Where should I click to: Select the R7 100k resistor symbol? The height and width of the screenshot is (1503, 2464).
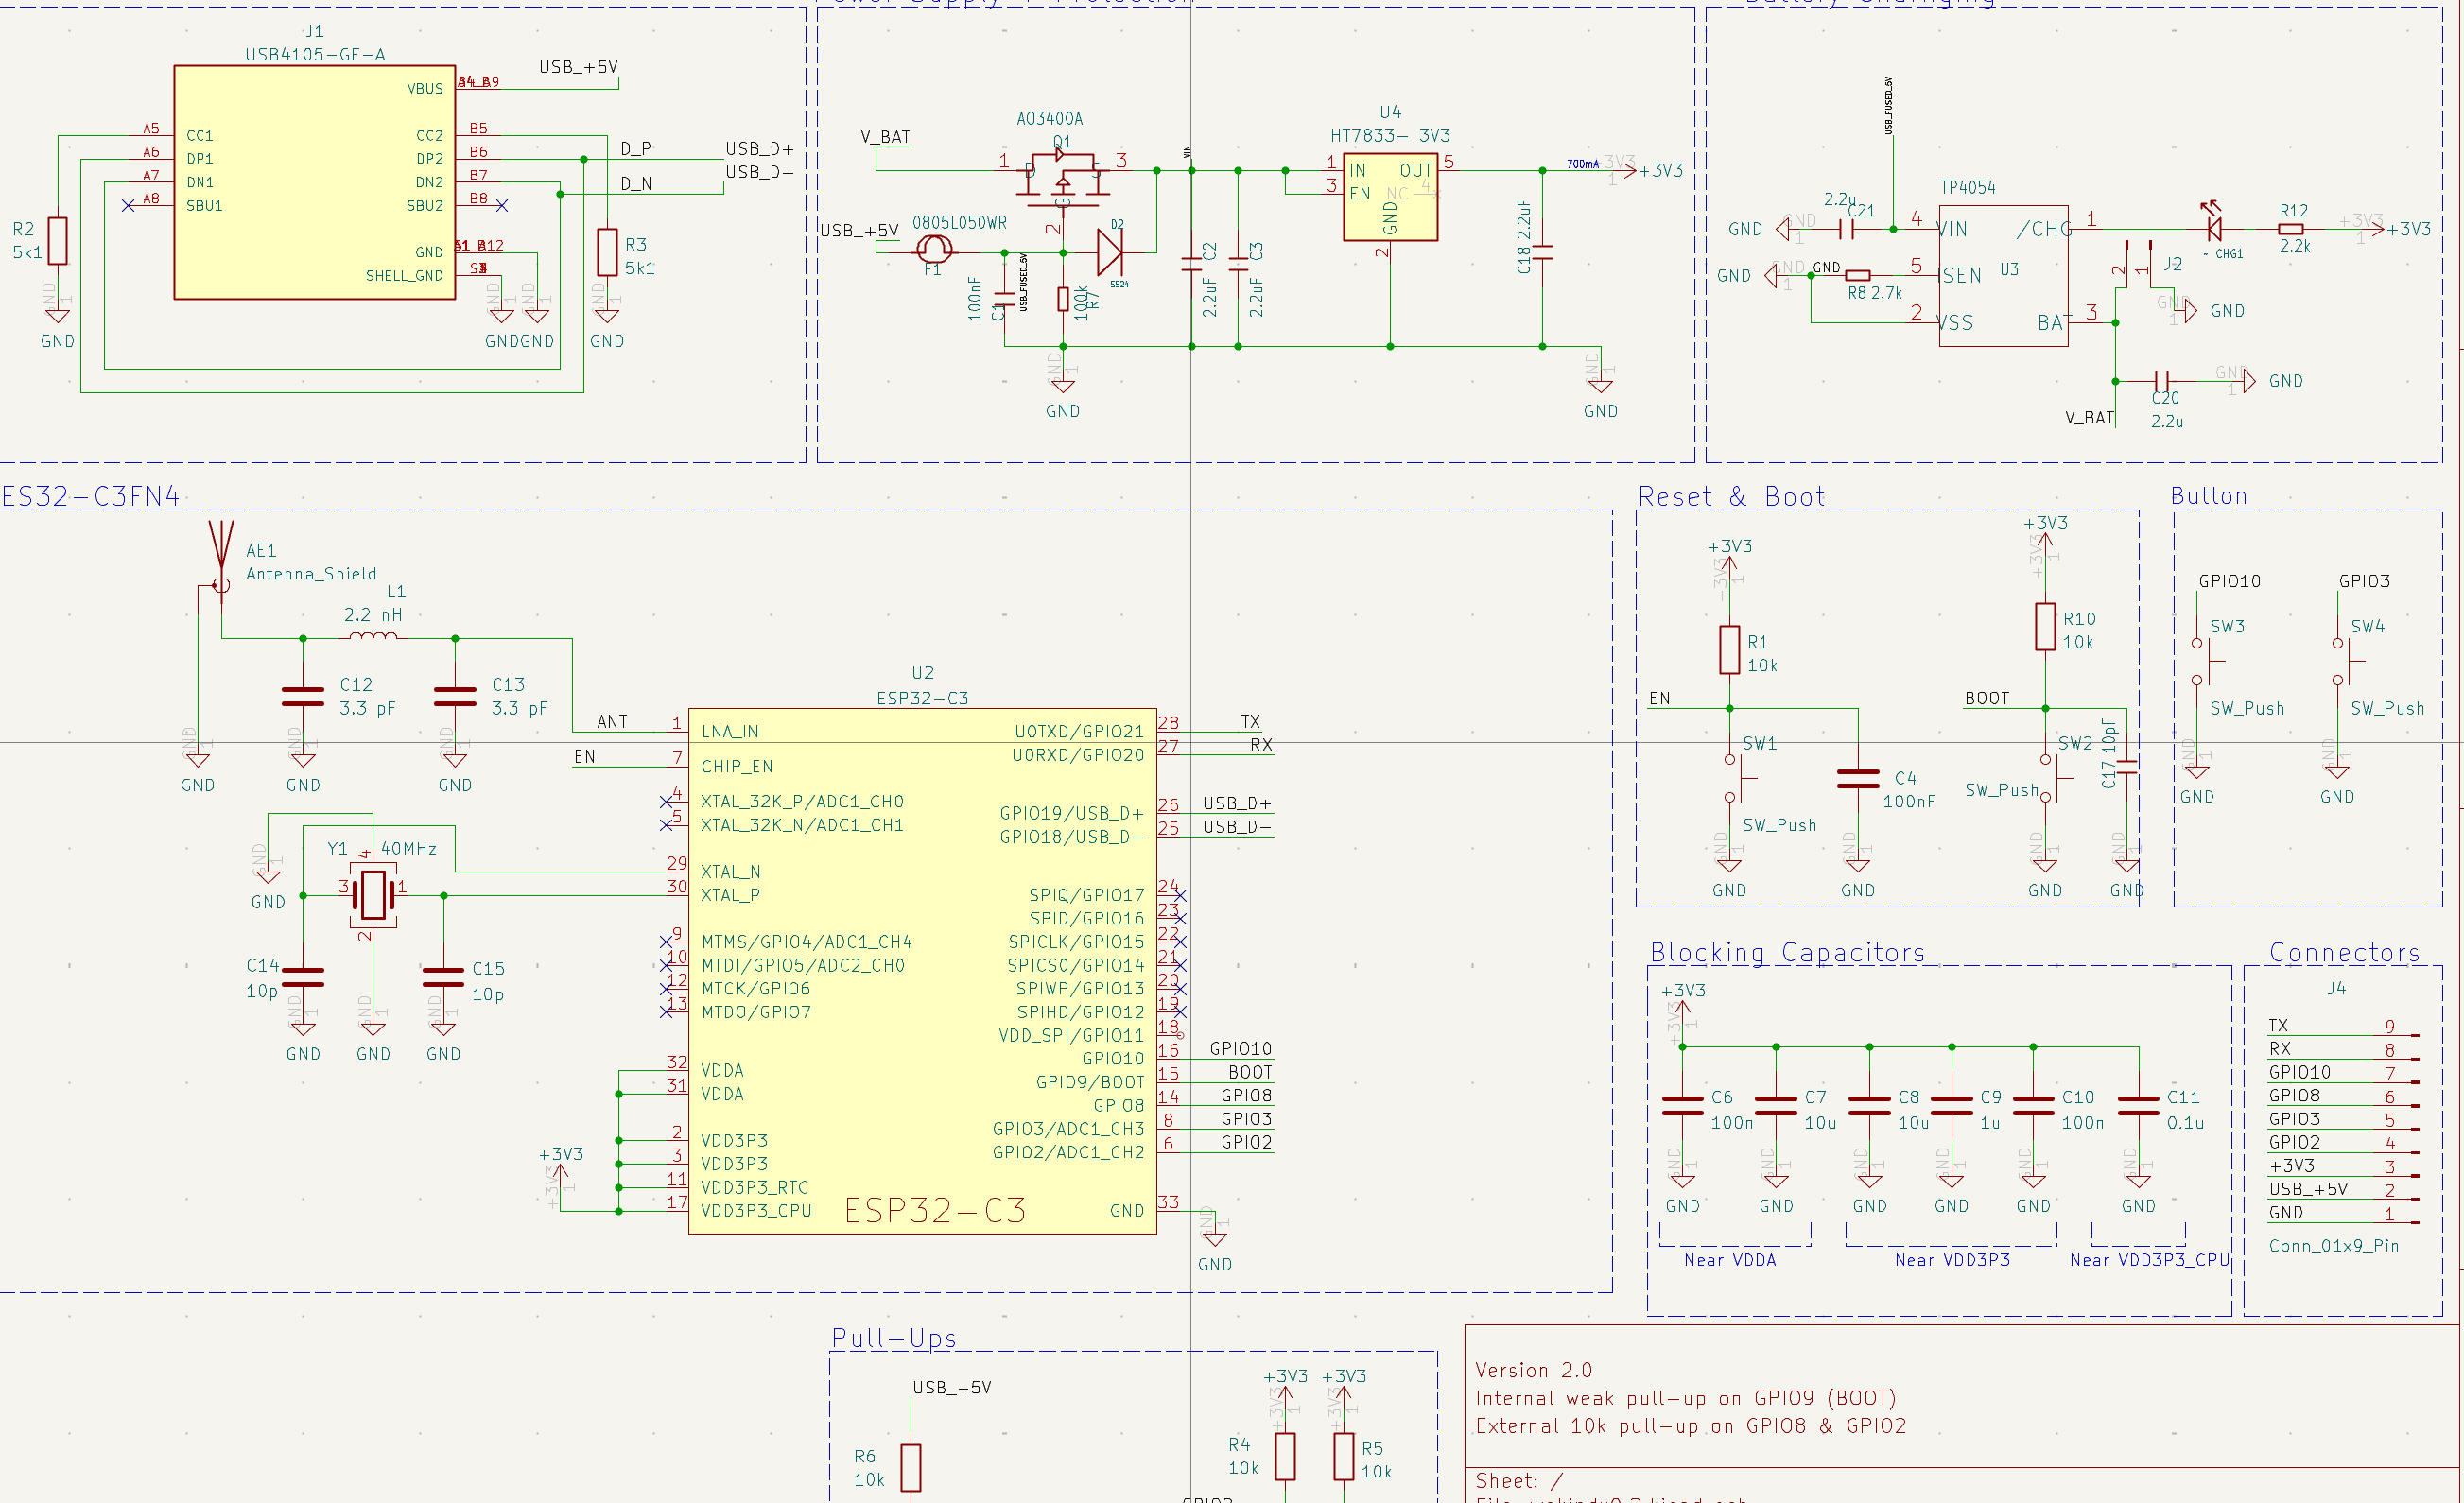1063,299
